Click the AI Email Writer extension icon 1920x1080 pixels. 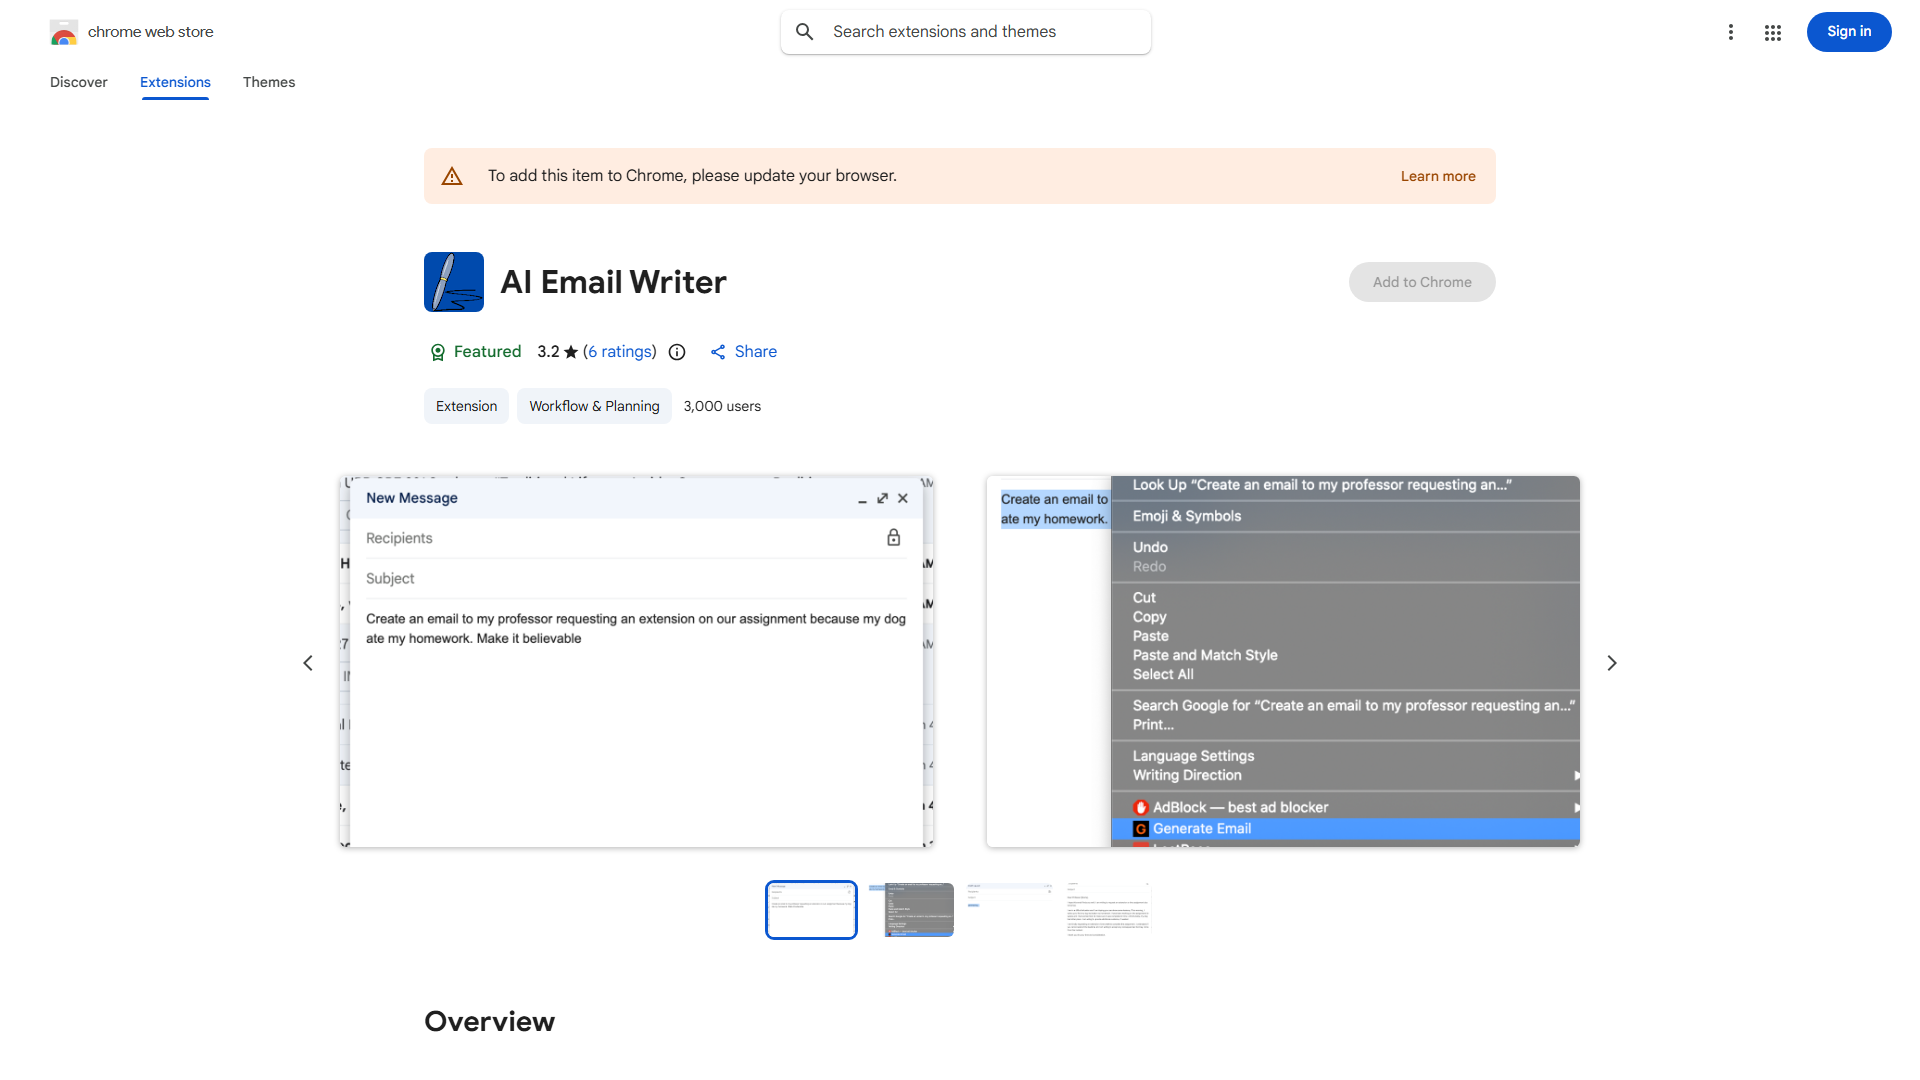point(453,281)
